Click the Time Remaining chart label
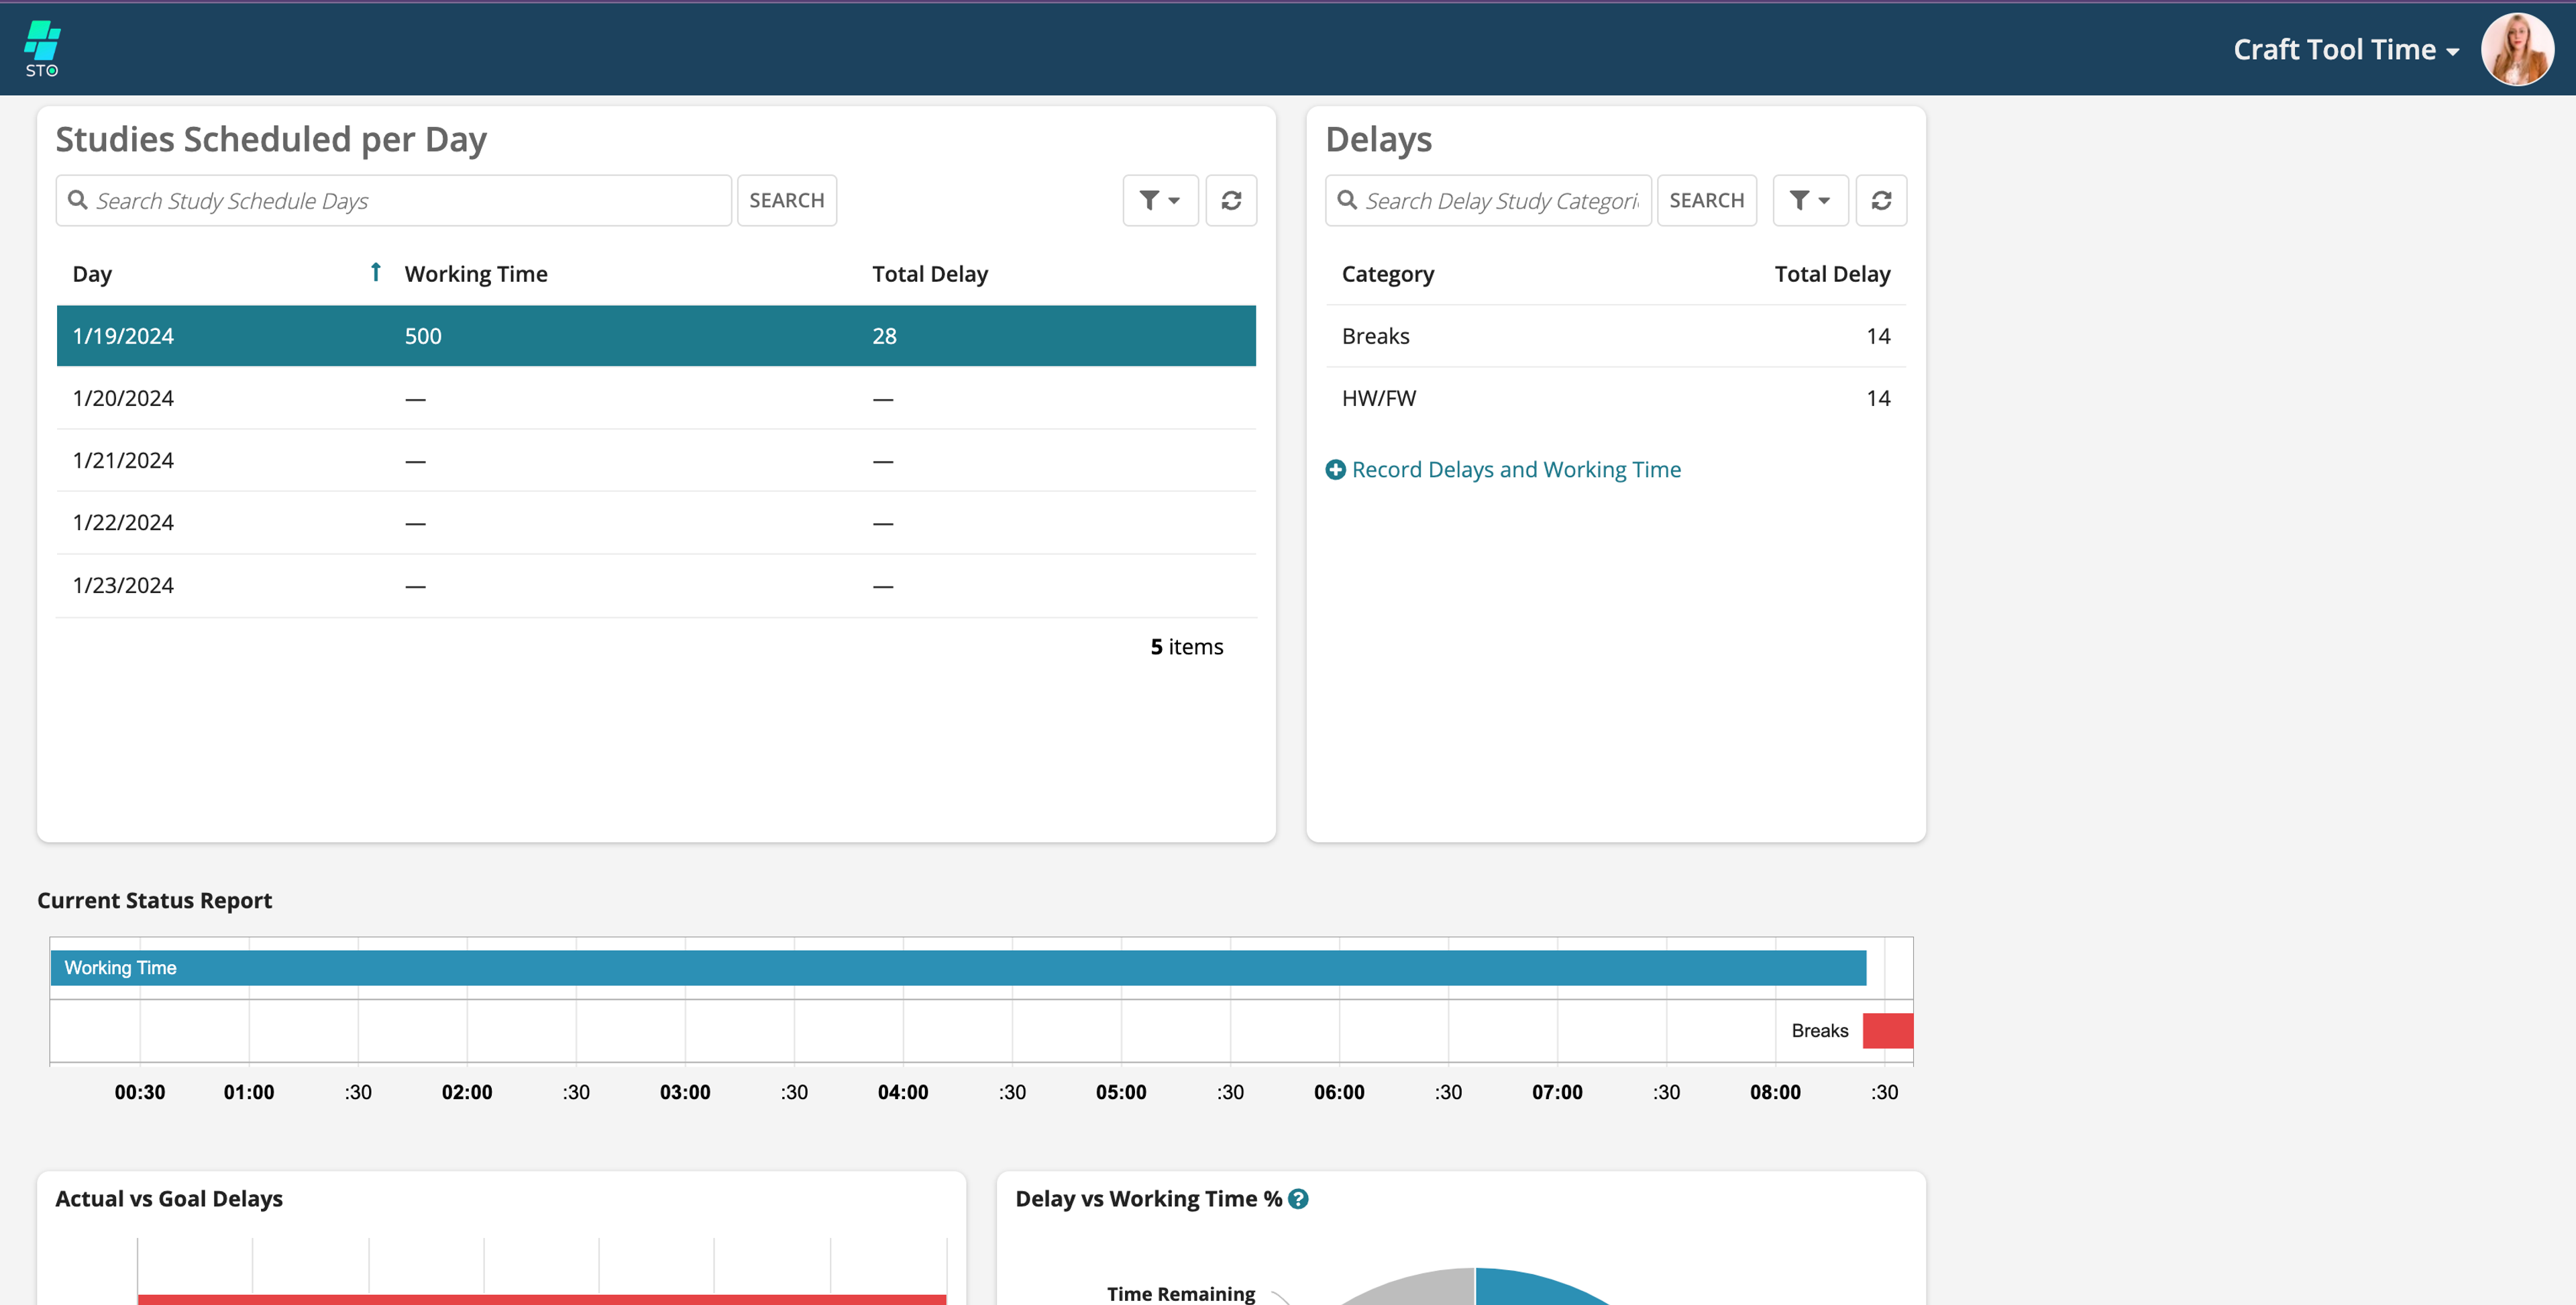The height and width of the screenshot is (1305, 2576). click(1181, 1294)
